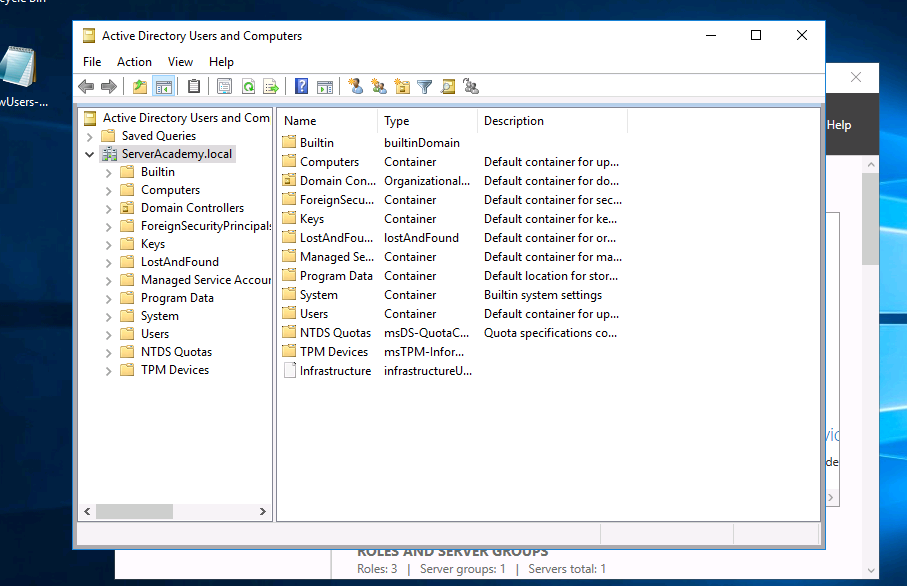Toggle Show/Hide Console Tree icon
The image size is (907, 586).
coord(164,87)
